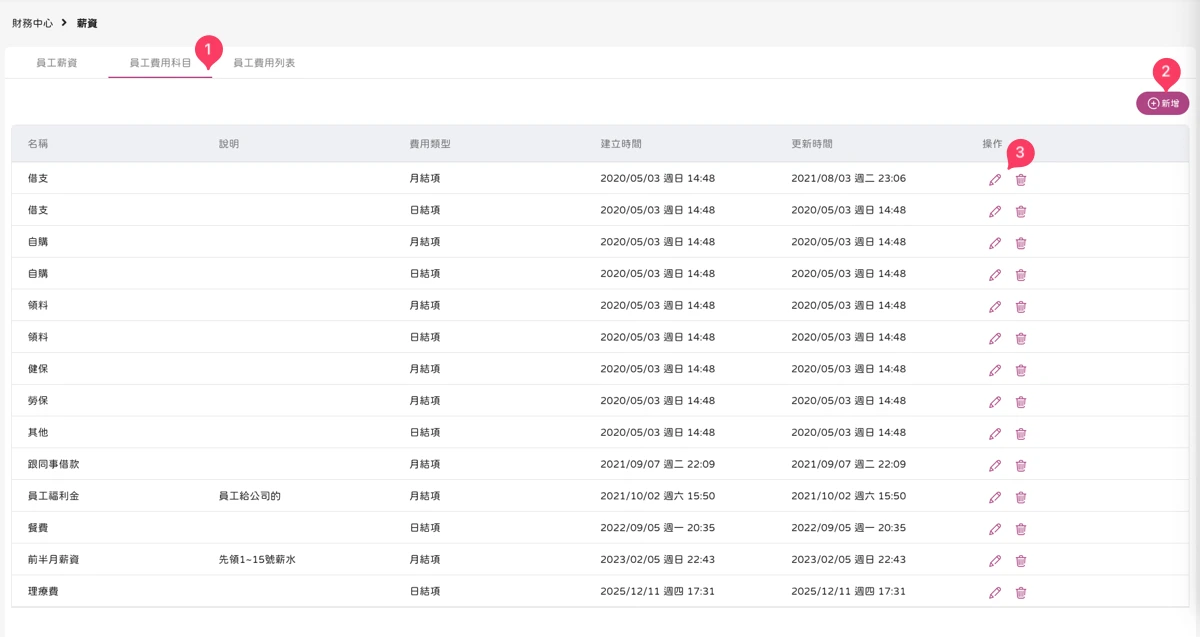Delete the 理療費 row
Image resolution: width=1200 pixels, height=637 pixels.
tap(1021, 592)
